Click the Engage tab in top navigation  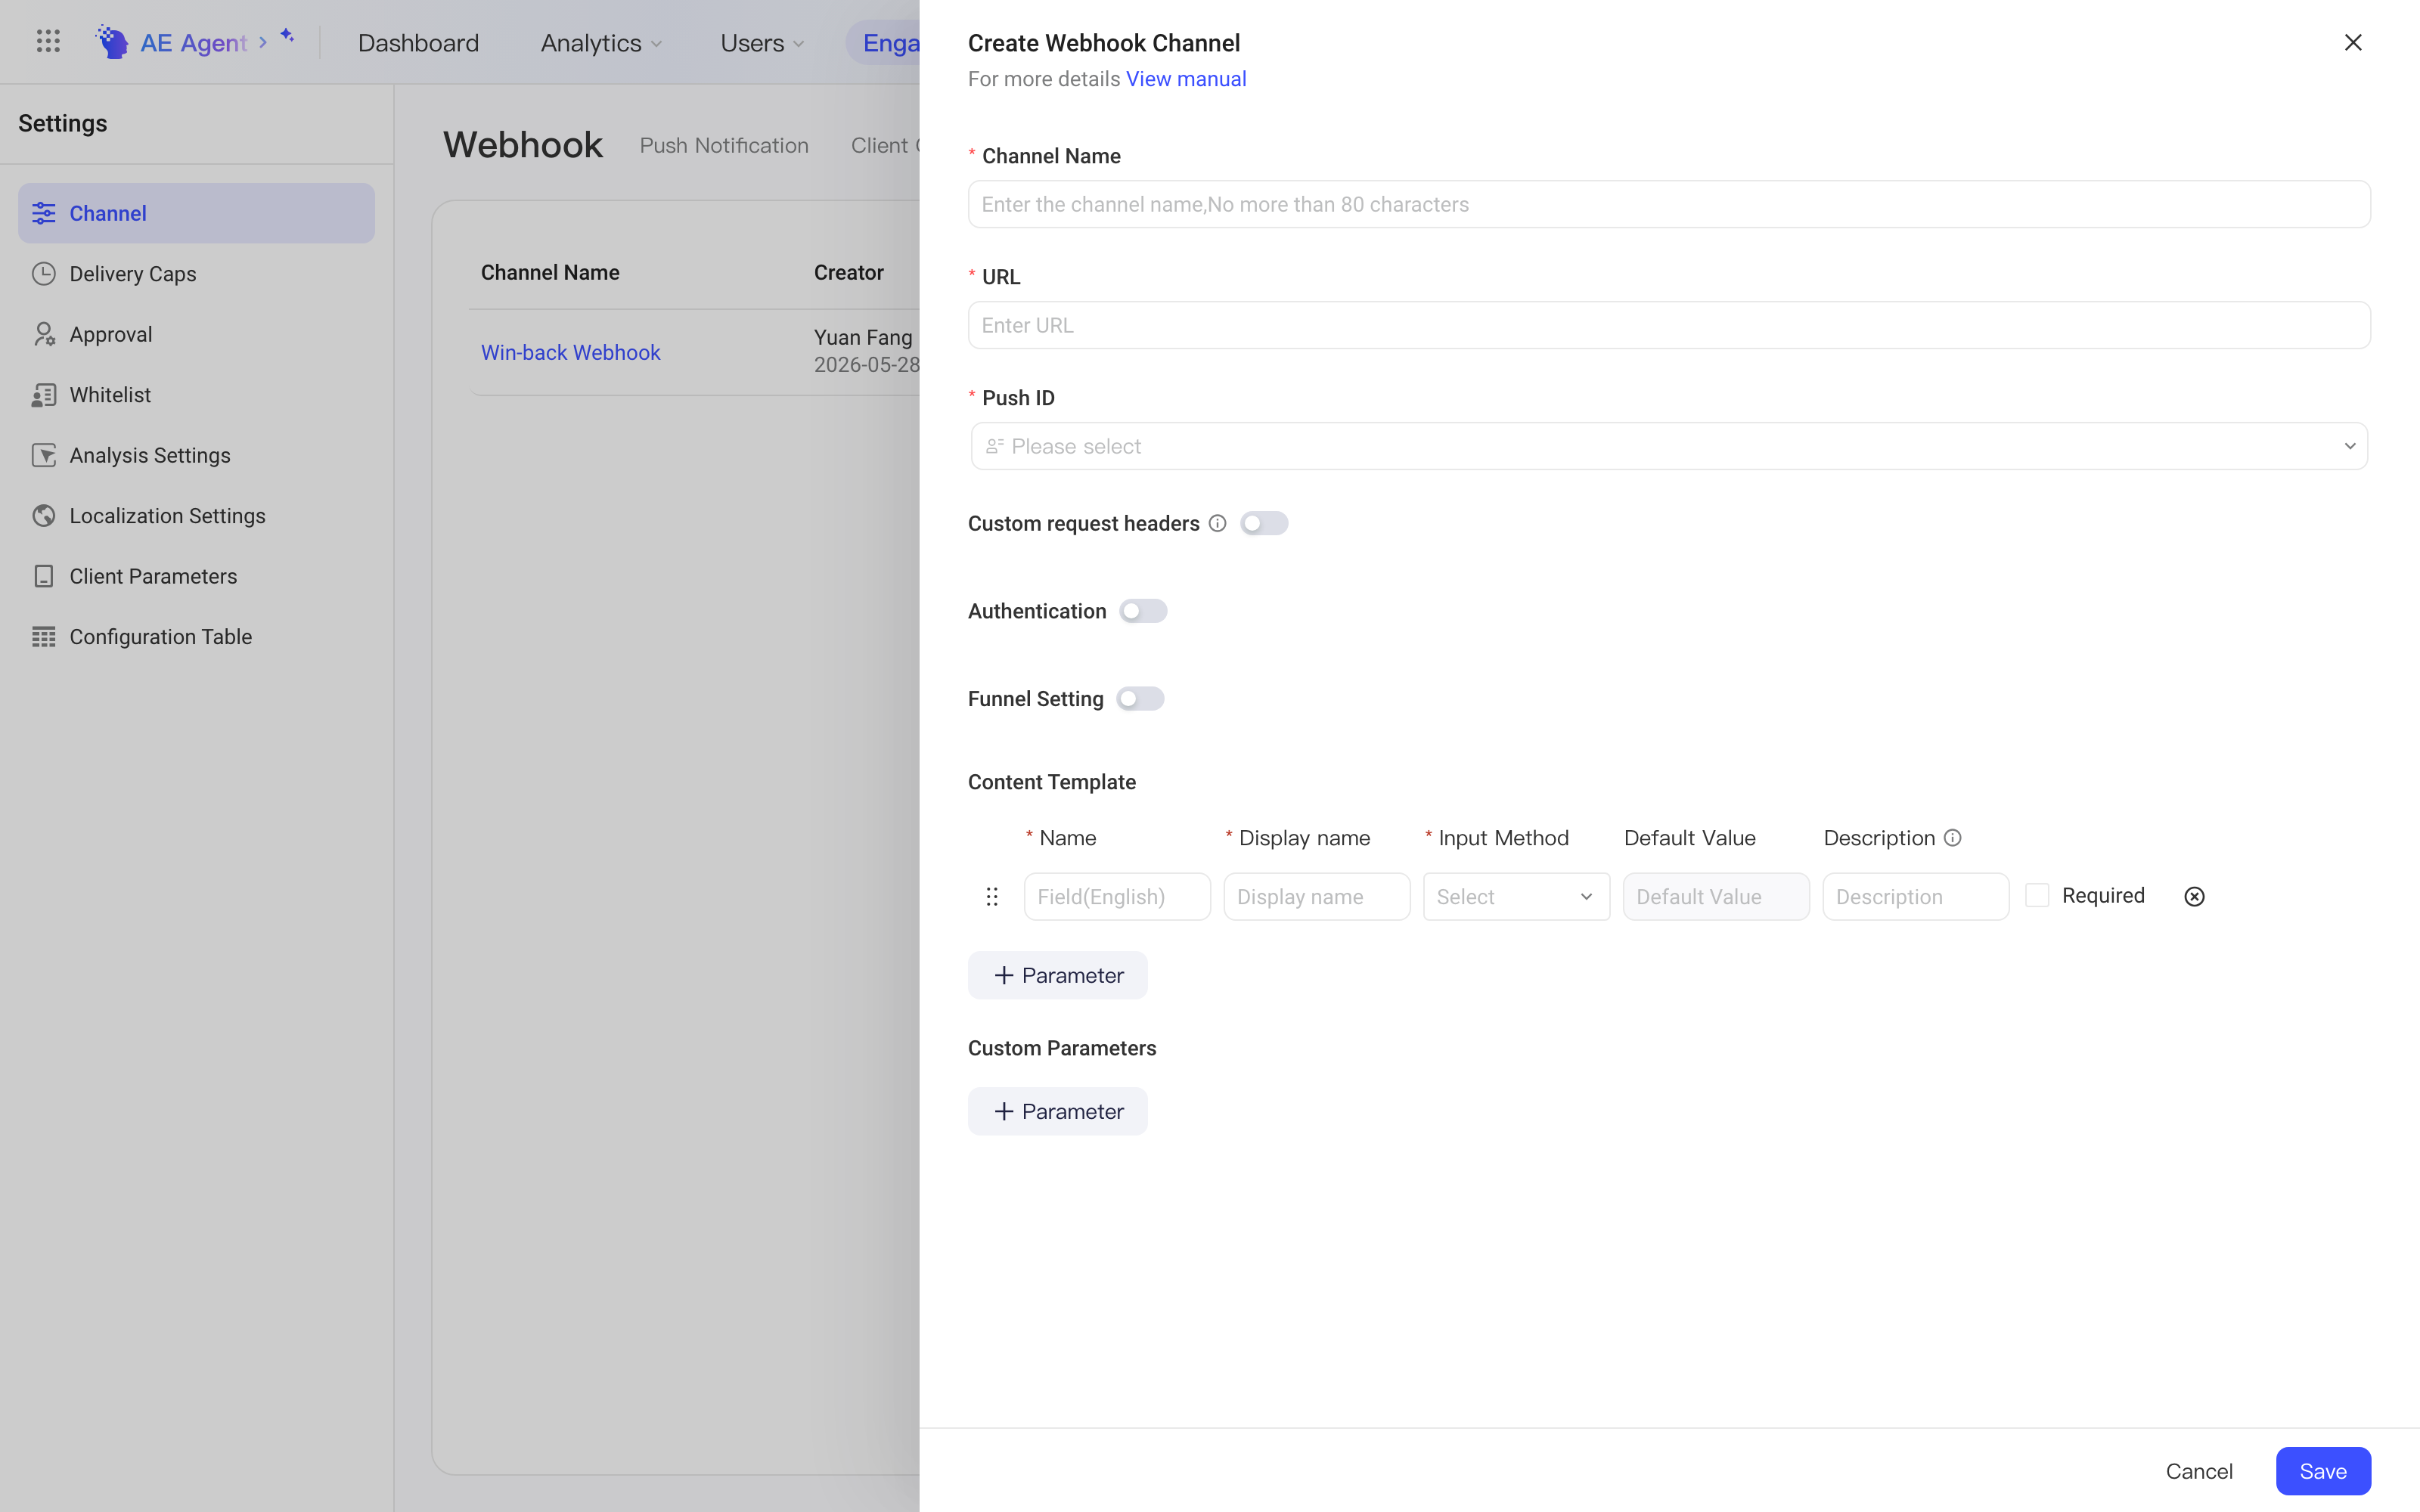tap(884, 43)
